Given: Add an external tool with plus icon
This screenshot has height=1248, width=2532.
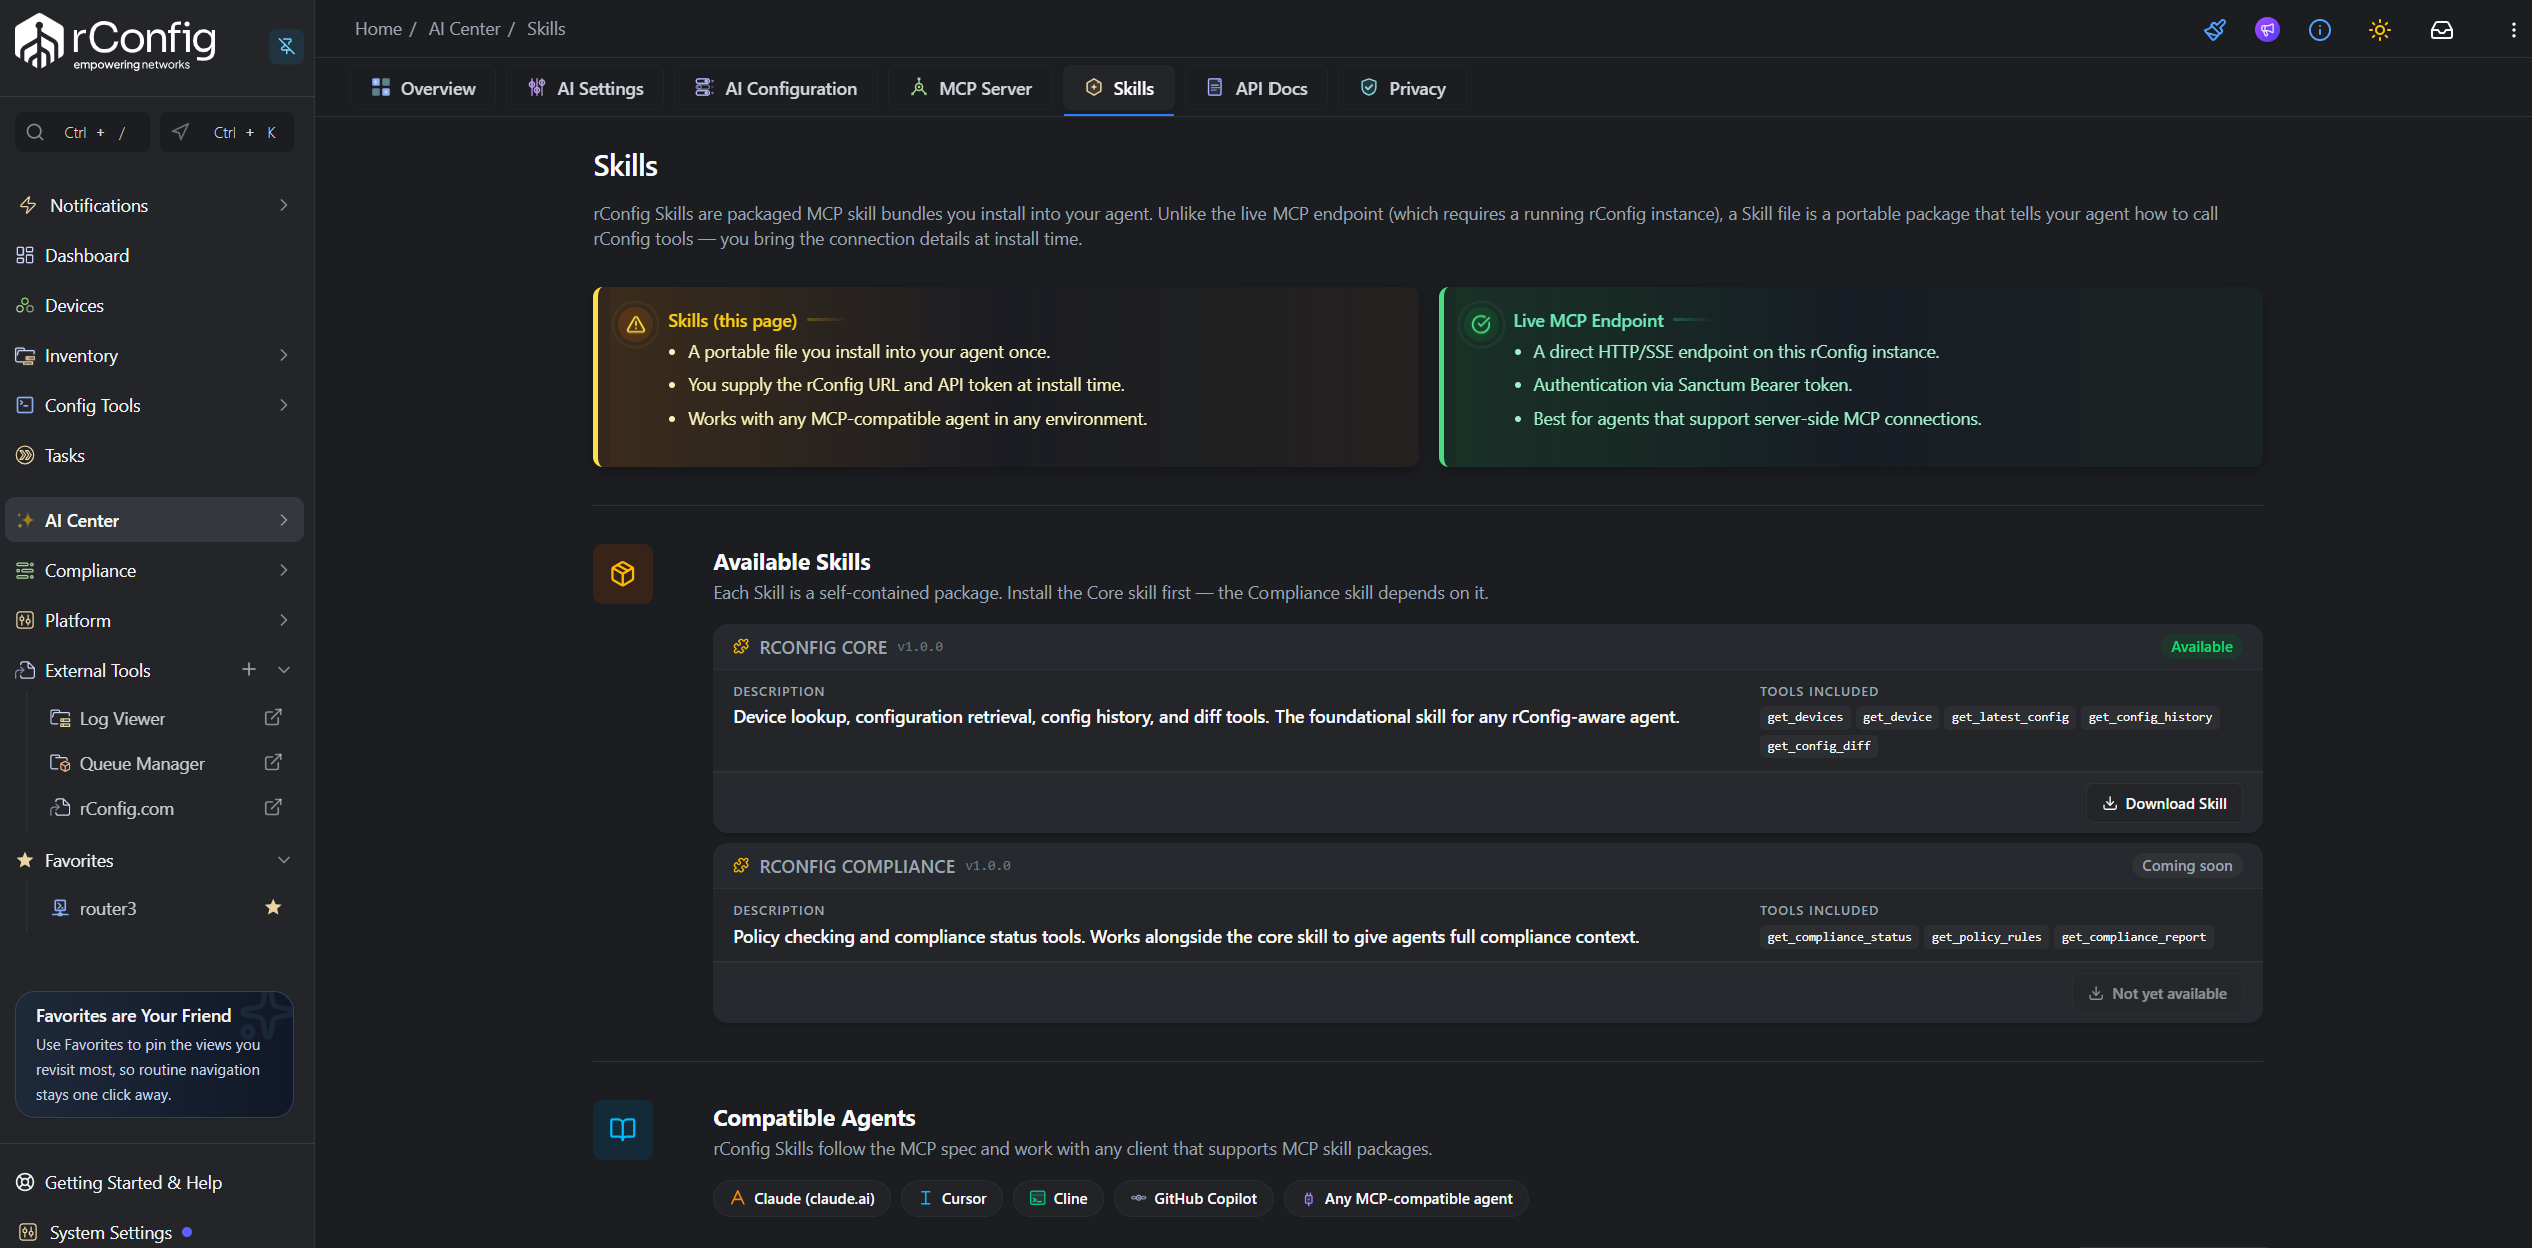Looking at the screenshot, I should [x=249, y=669].
